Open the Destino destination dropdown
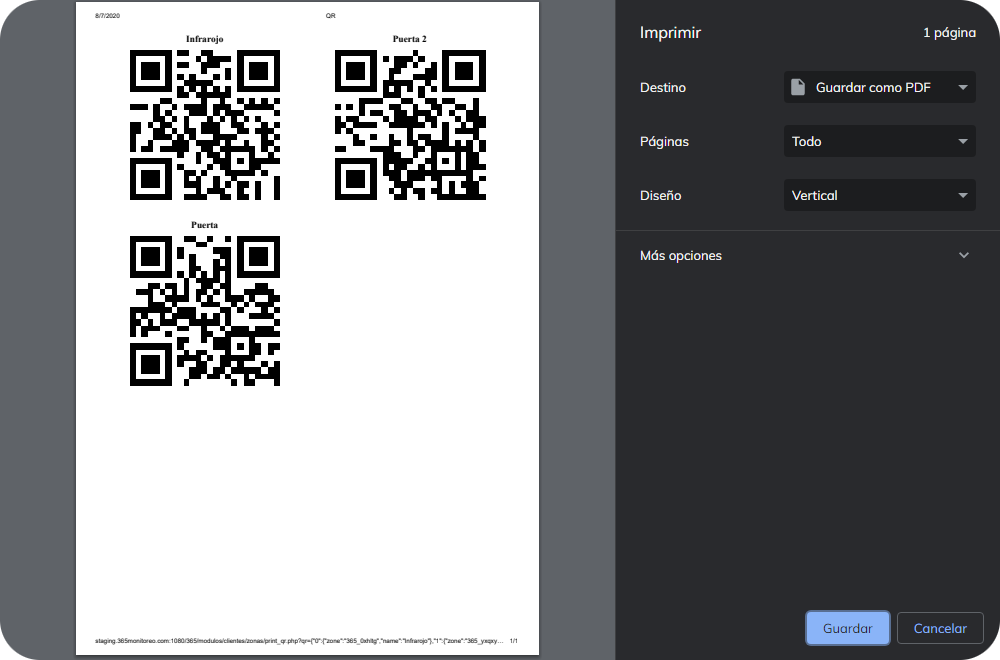The width and height of the screenshot is (1000, 660). point(880,87)
